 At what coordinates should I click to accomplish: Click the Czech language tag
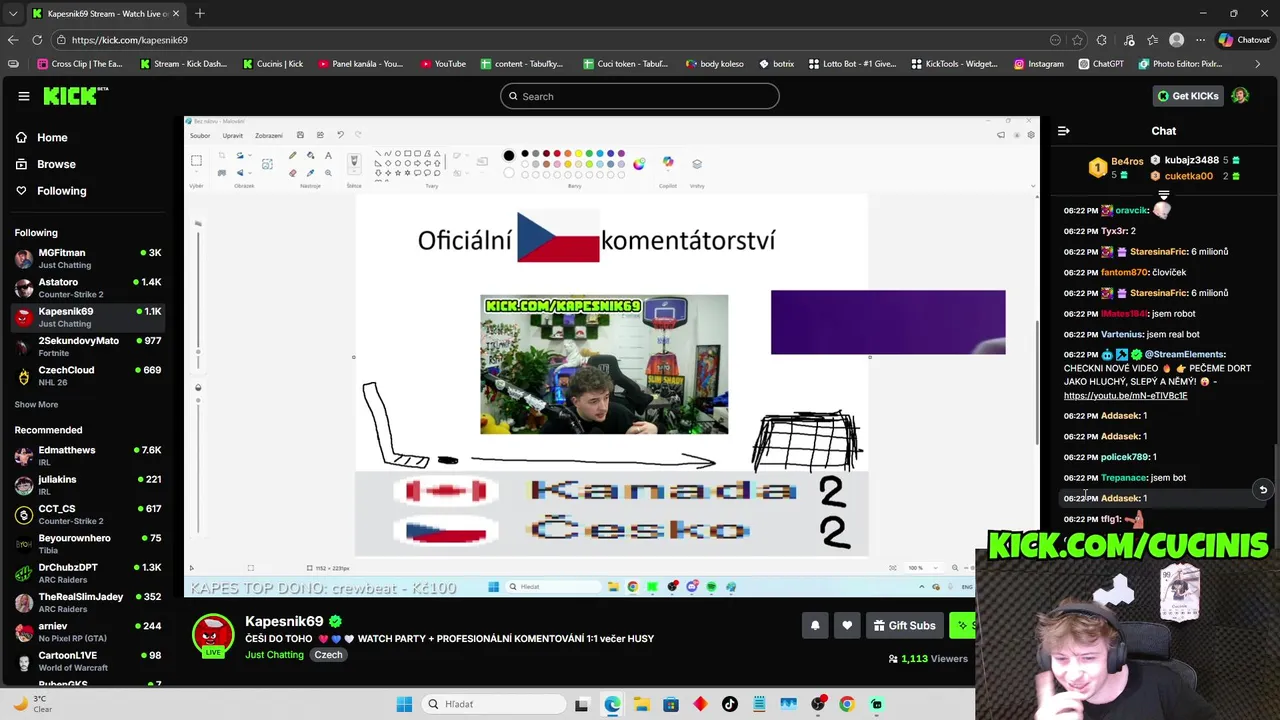(328, 655)
